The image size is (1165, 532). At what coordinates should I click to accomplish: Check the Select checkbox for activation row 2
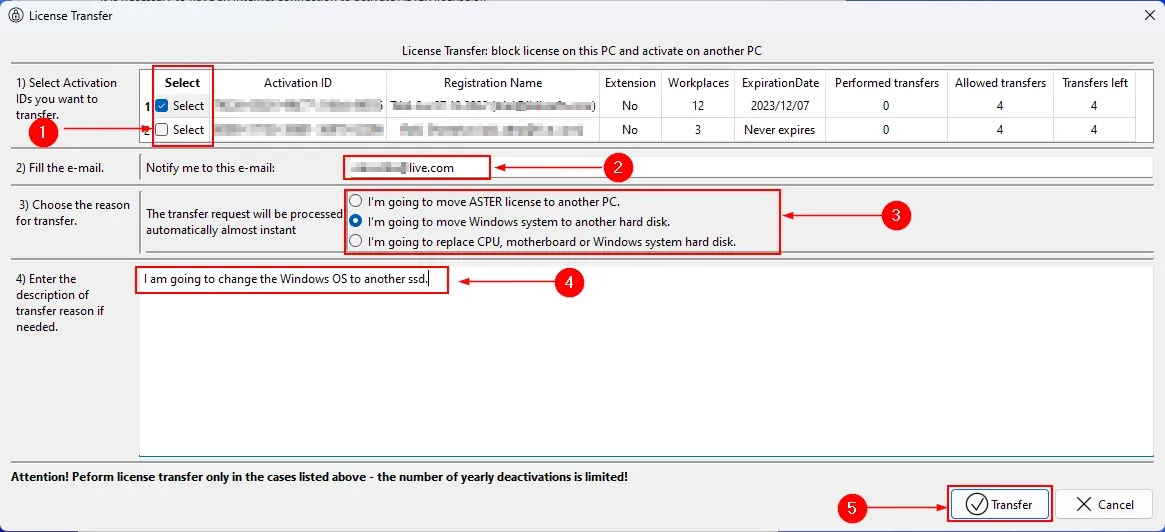coord(162,130)
